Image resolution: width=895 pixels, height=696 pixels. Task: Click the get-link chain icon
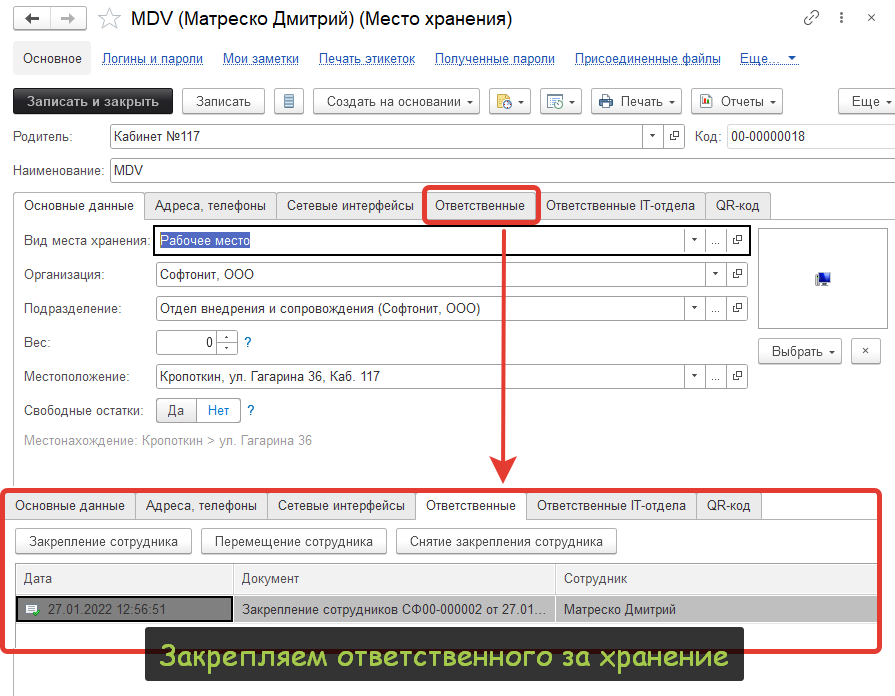point(810,19)
